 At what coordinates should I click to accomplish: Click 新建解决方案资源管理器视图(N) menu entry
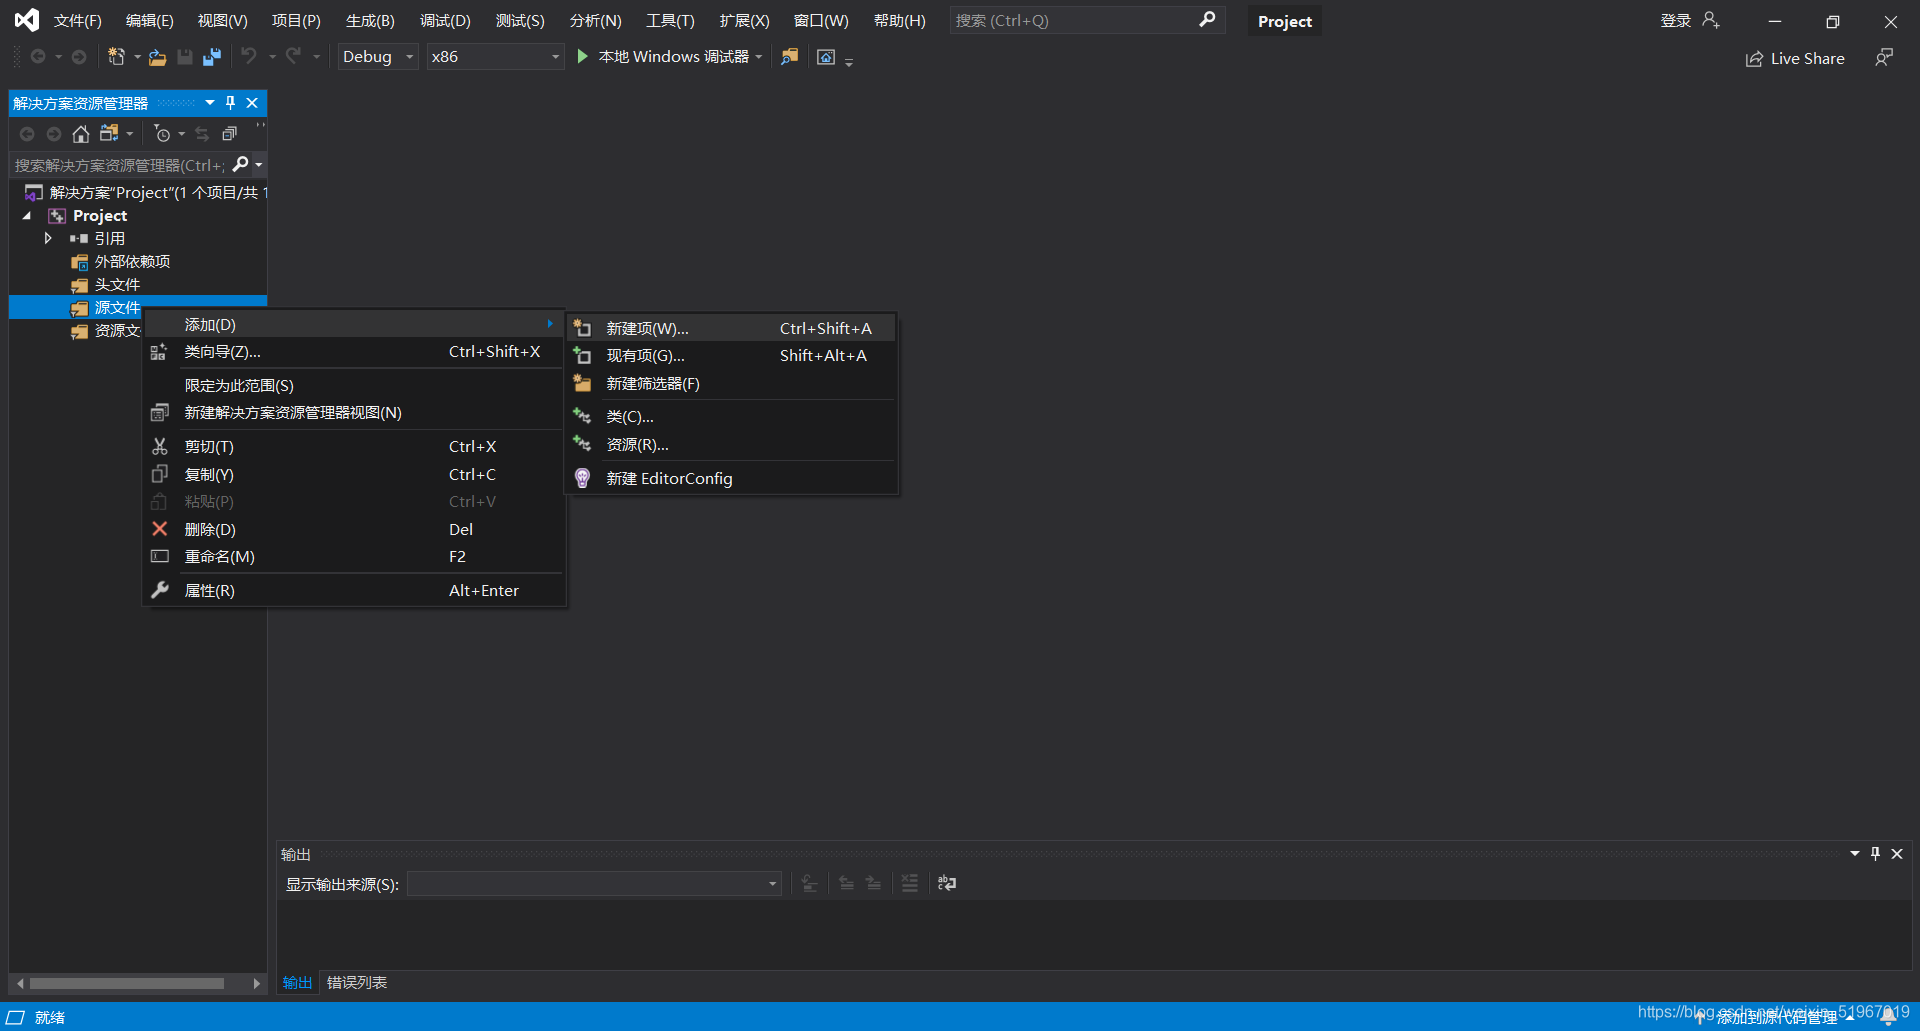click(354, 413)
